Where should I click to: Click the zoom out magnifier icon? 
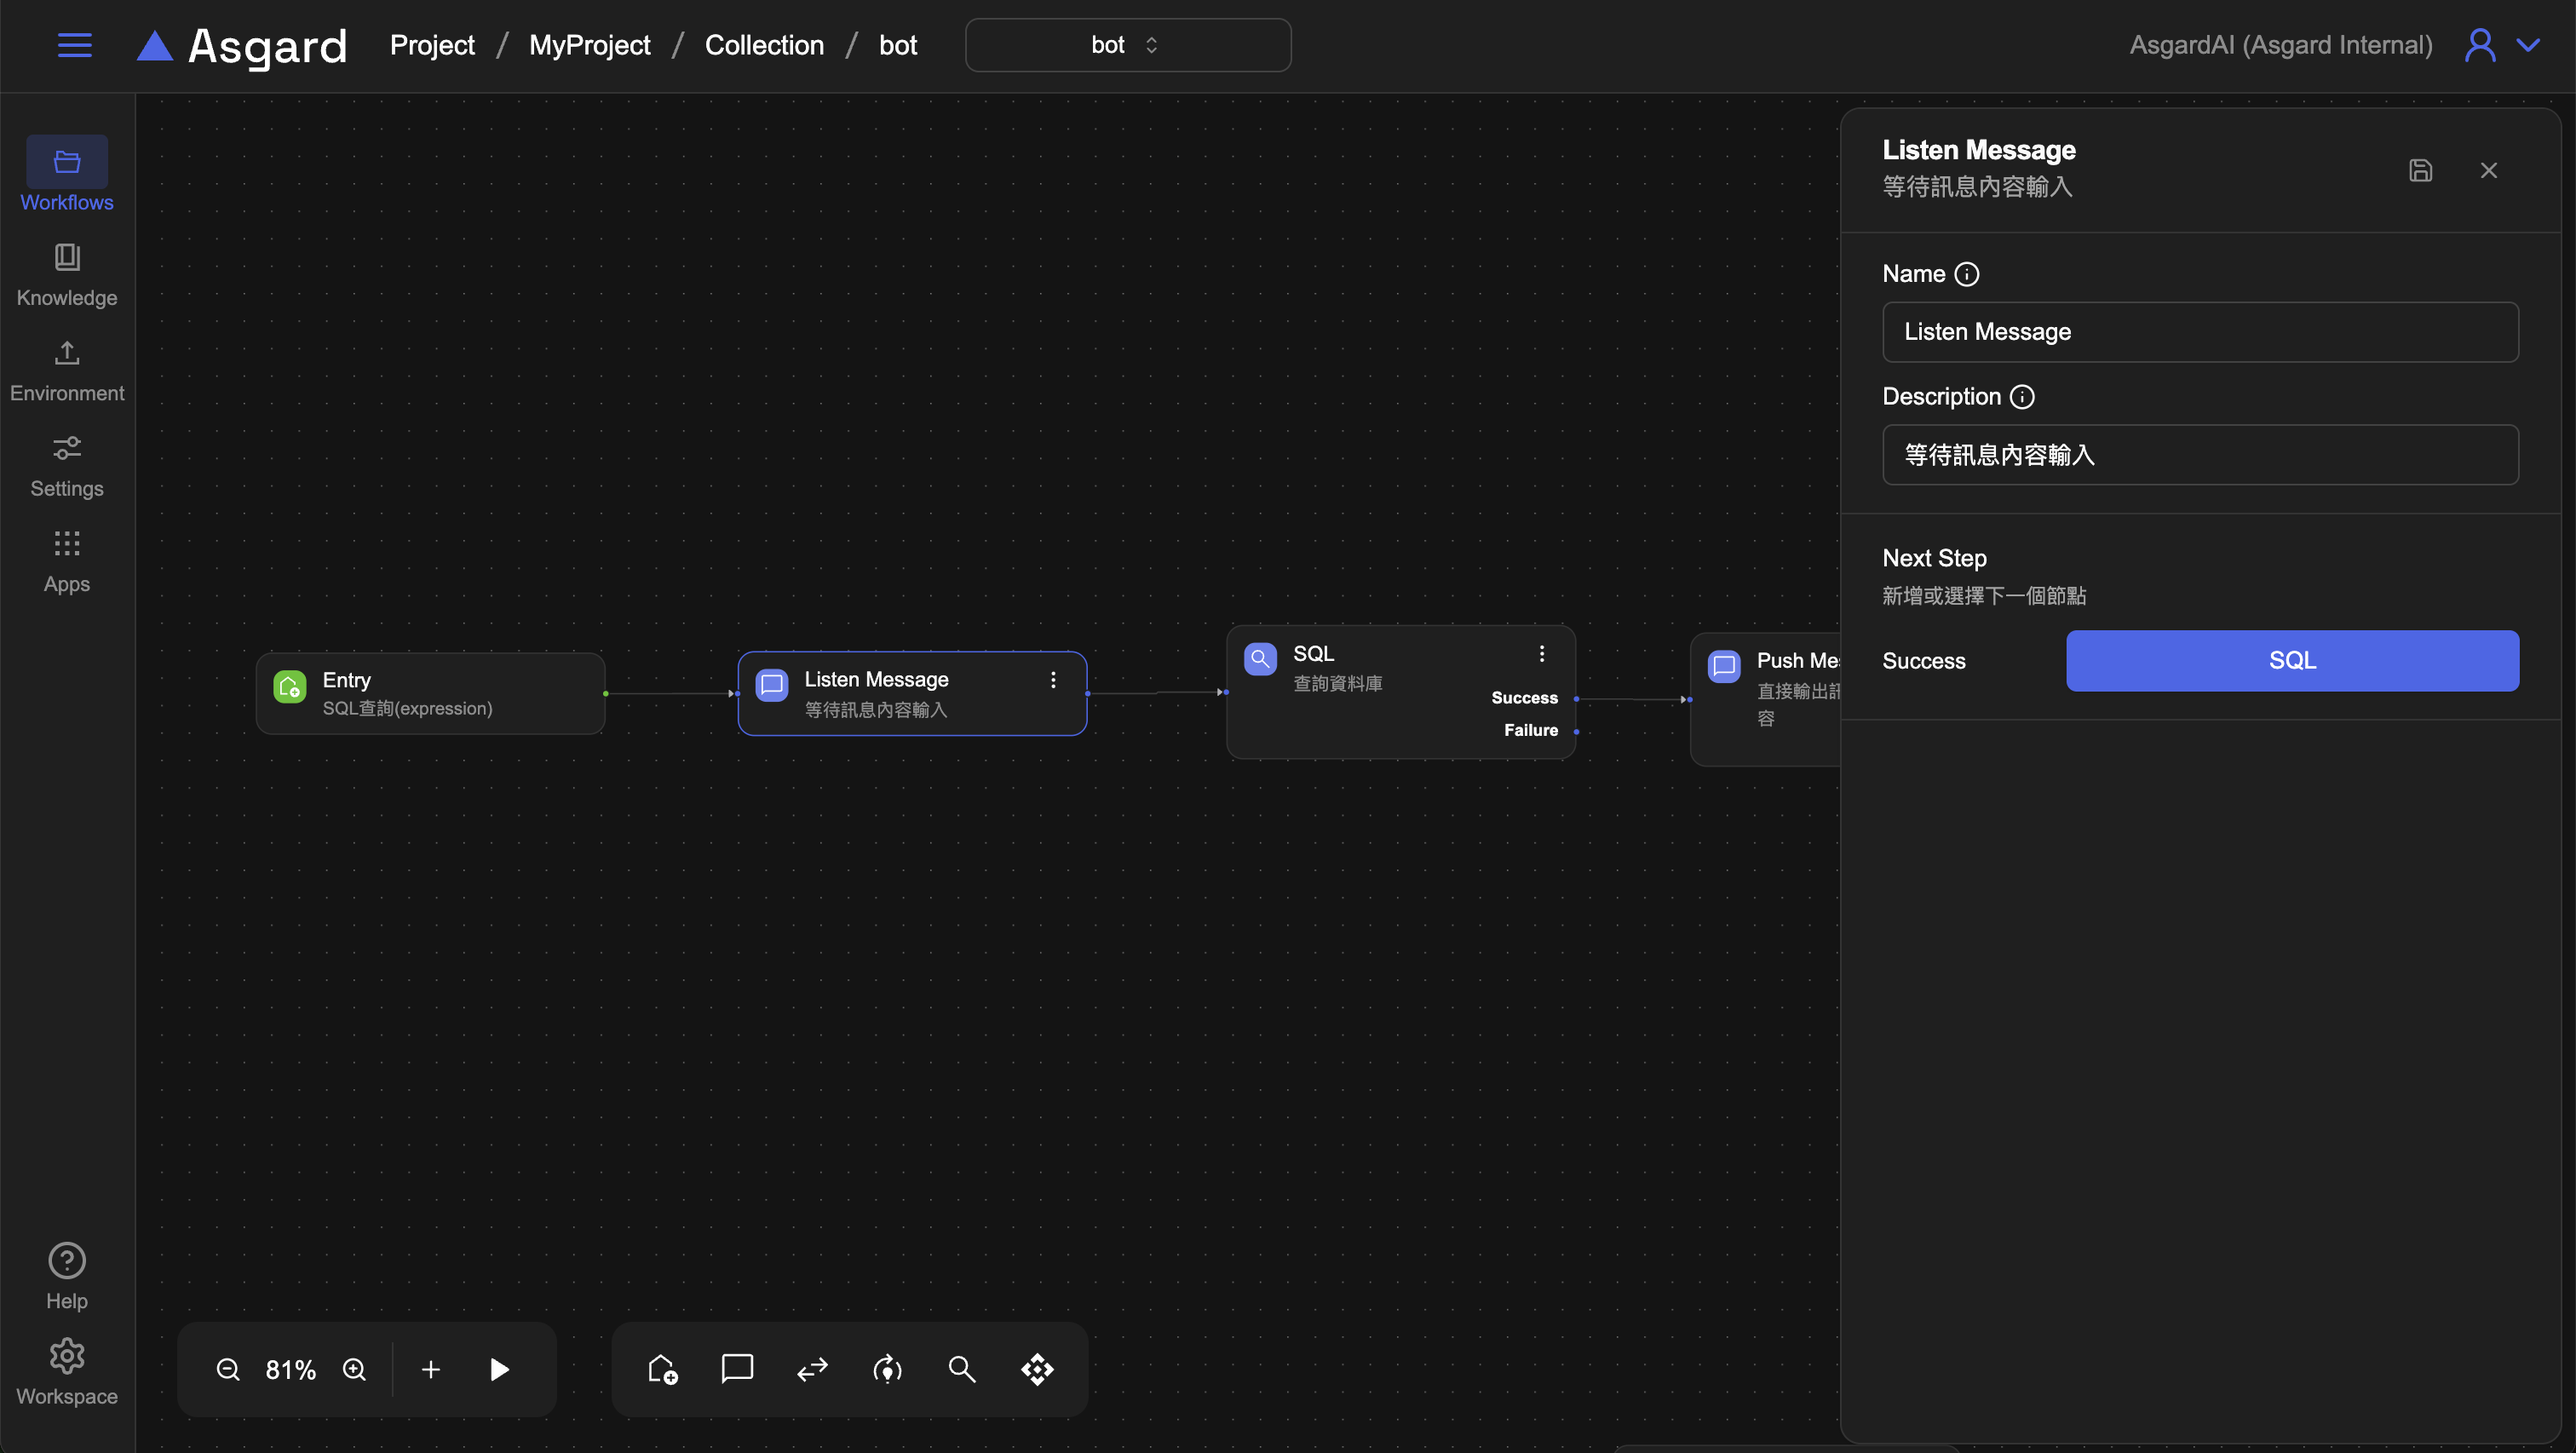pyautogui.click(x=228, y=1369)
